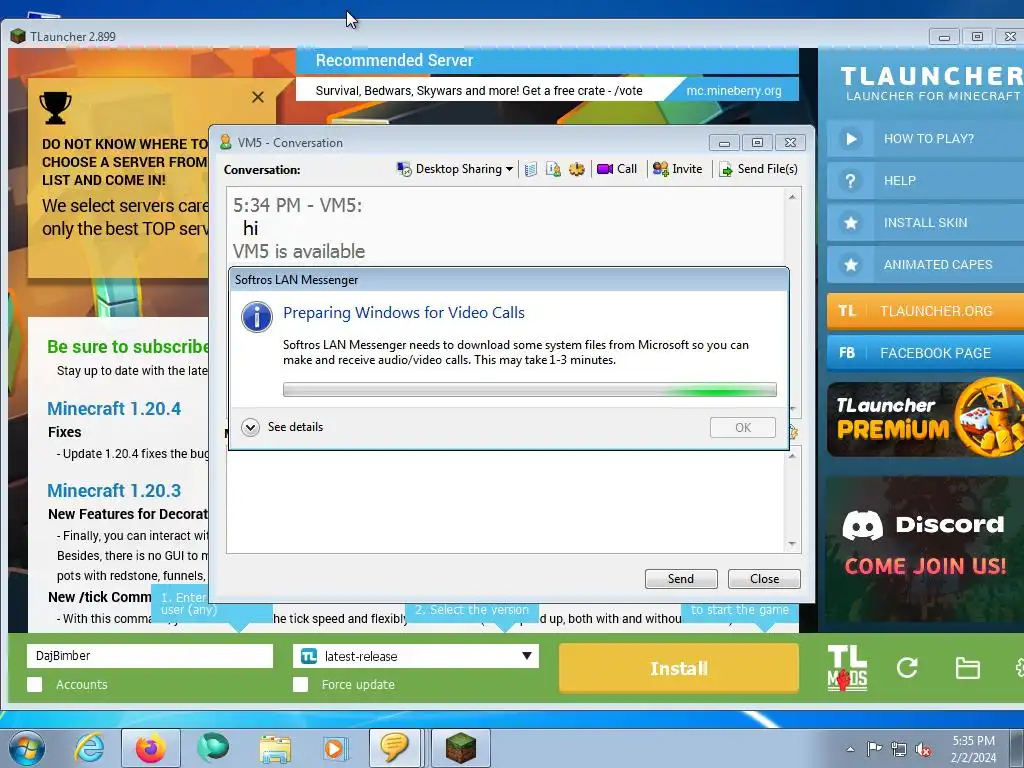The width and height of the screenshot is (1024, 768).
Task: Click the gear-shaped tools icon in conversation toolbar
Action: [x=577, y=169]
